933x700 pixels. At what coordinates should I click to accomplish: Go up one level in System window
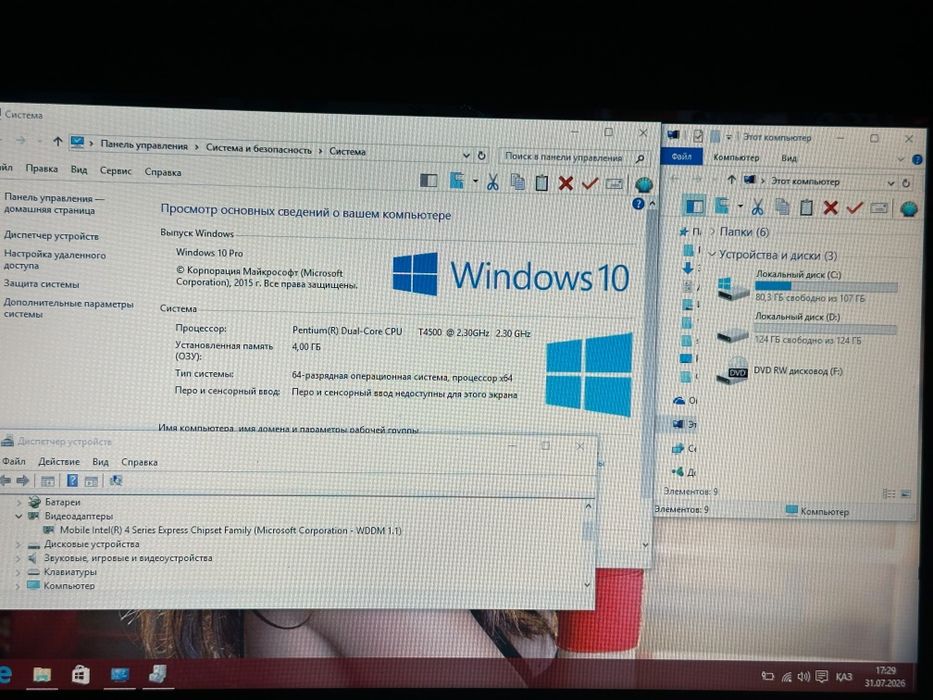pyautogui.click(x=57, y=142)
